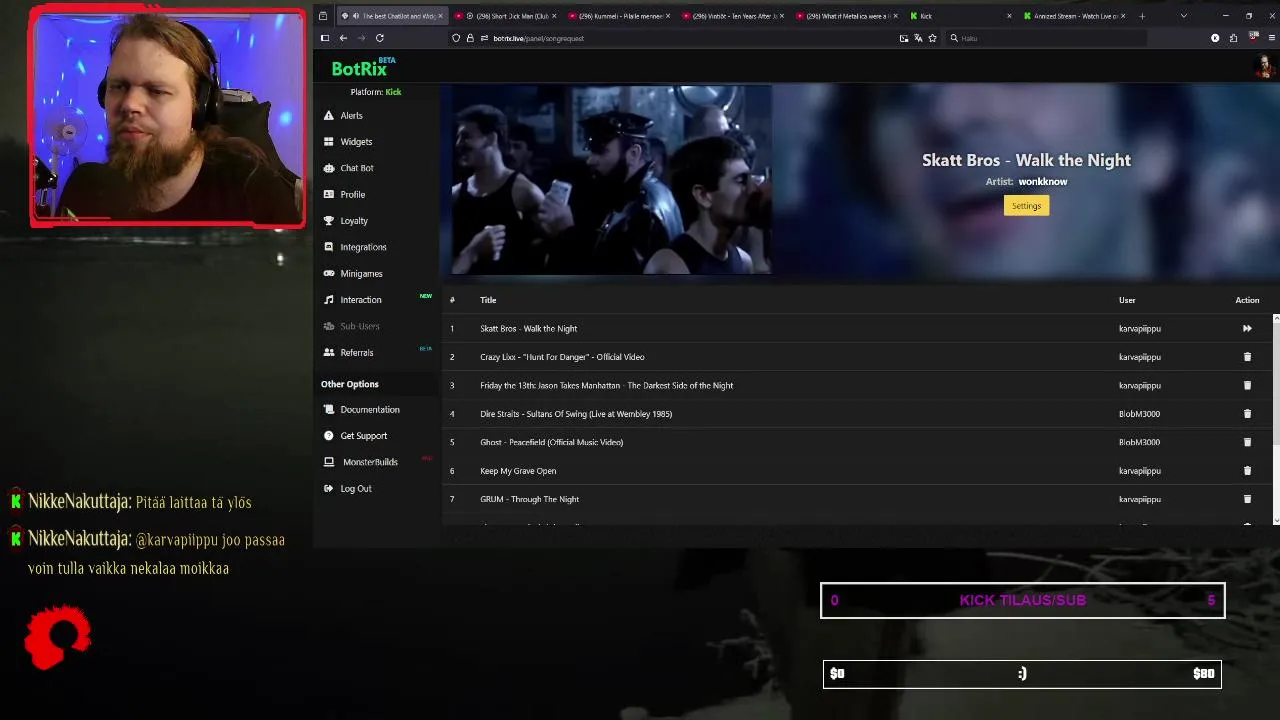Go to the Chat Bot section
Image resolution: width=1280 pixels, height=720 pixels.
(x=349, y=168)
